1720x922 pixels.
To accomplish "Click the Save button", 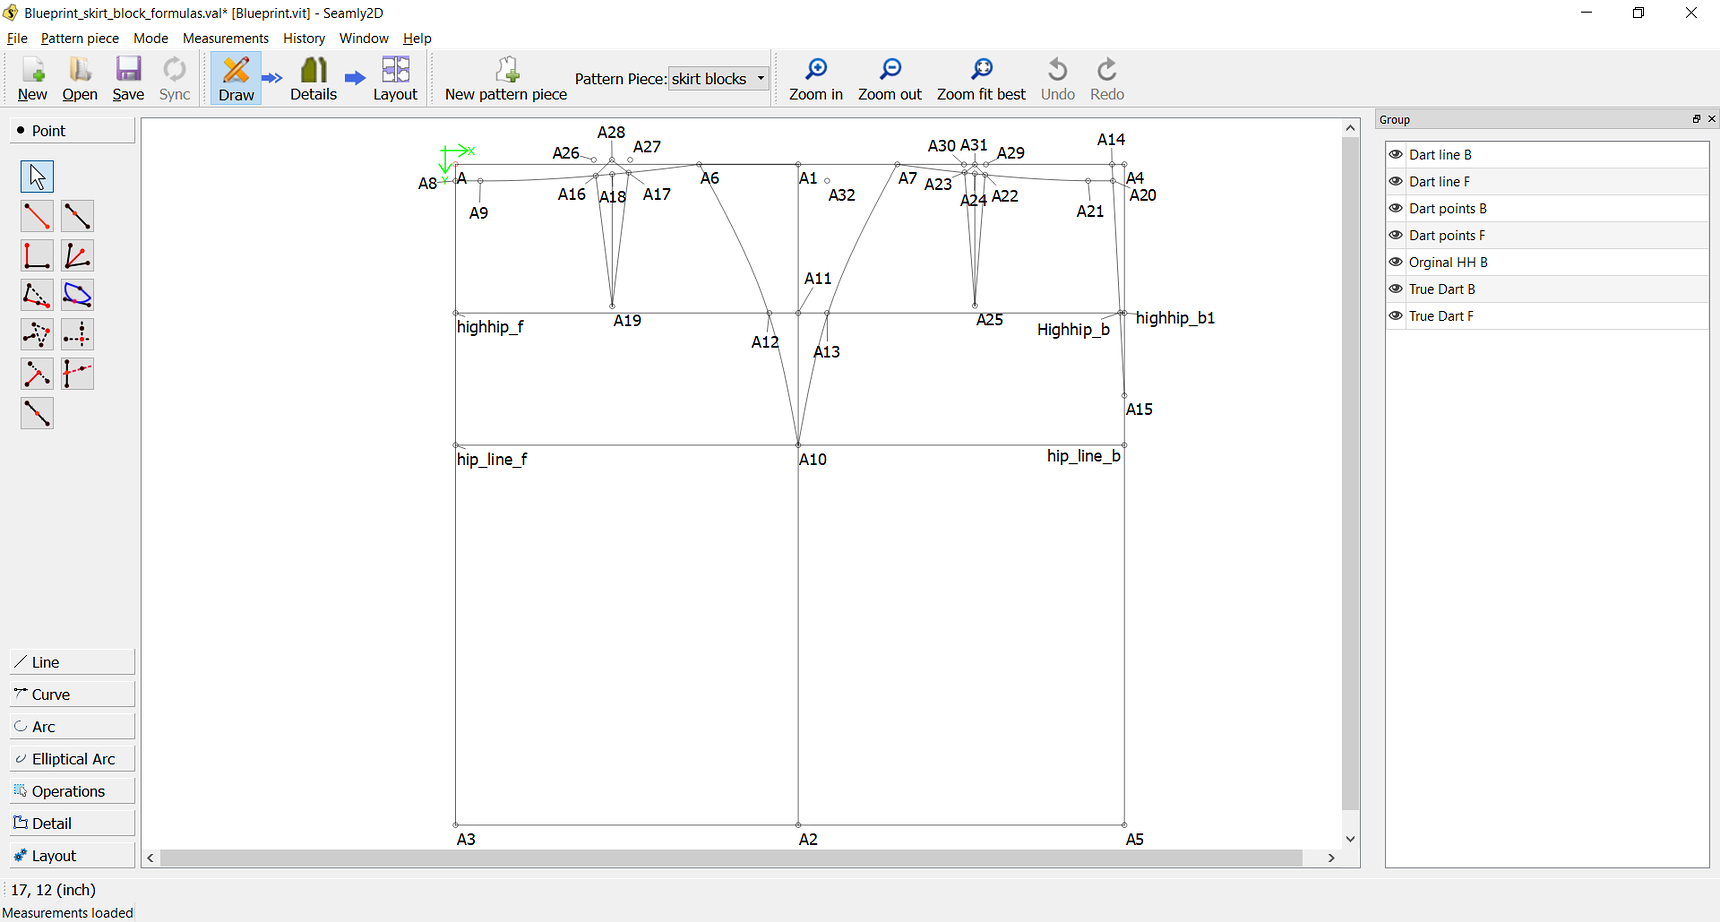I will coord(128,78).
